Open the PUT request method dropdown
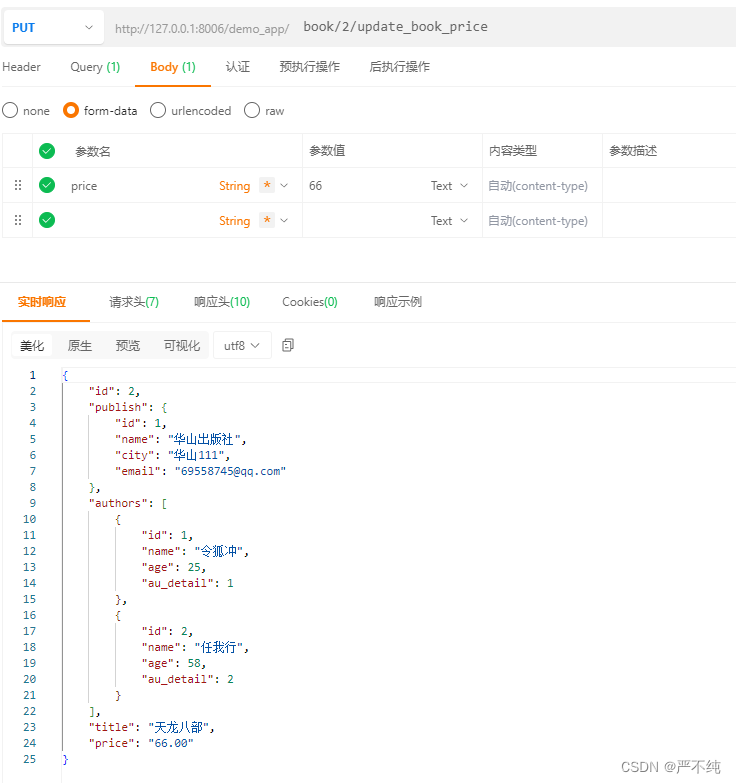The height and width of the screenshot is (783, 736). [x=52, y=27]
